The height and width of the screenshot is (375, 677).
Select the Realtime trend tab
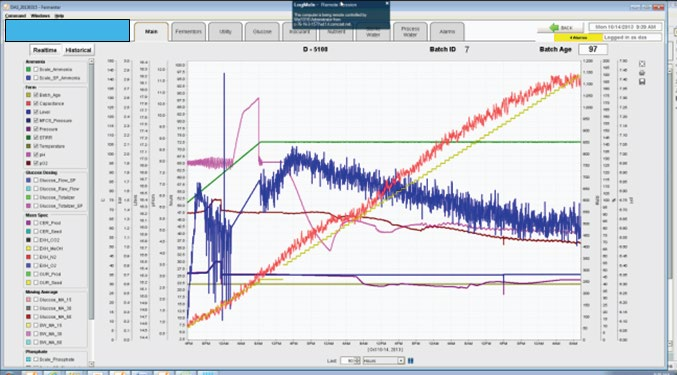(x=45, y=50)
